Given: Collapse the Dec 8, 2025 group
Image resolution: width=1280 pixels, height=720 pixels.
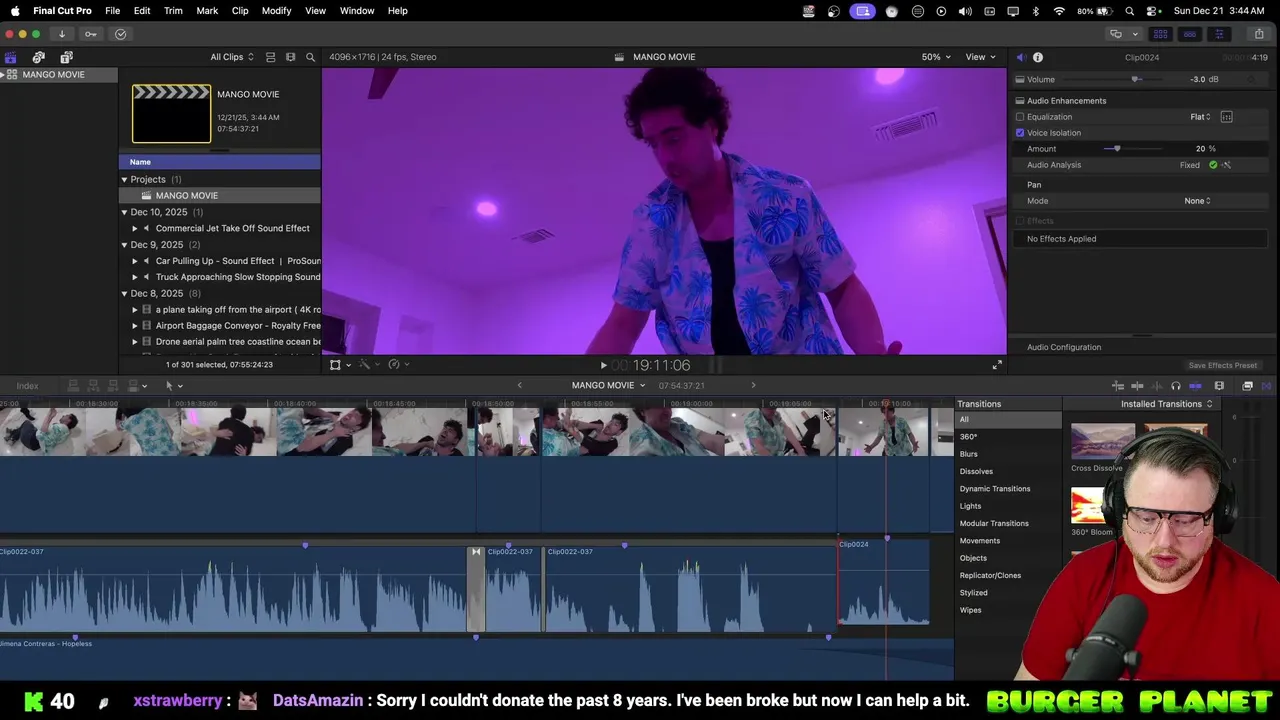Looking at the screenshot, I should [125, 294].
